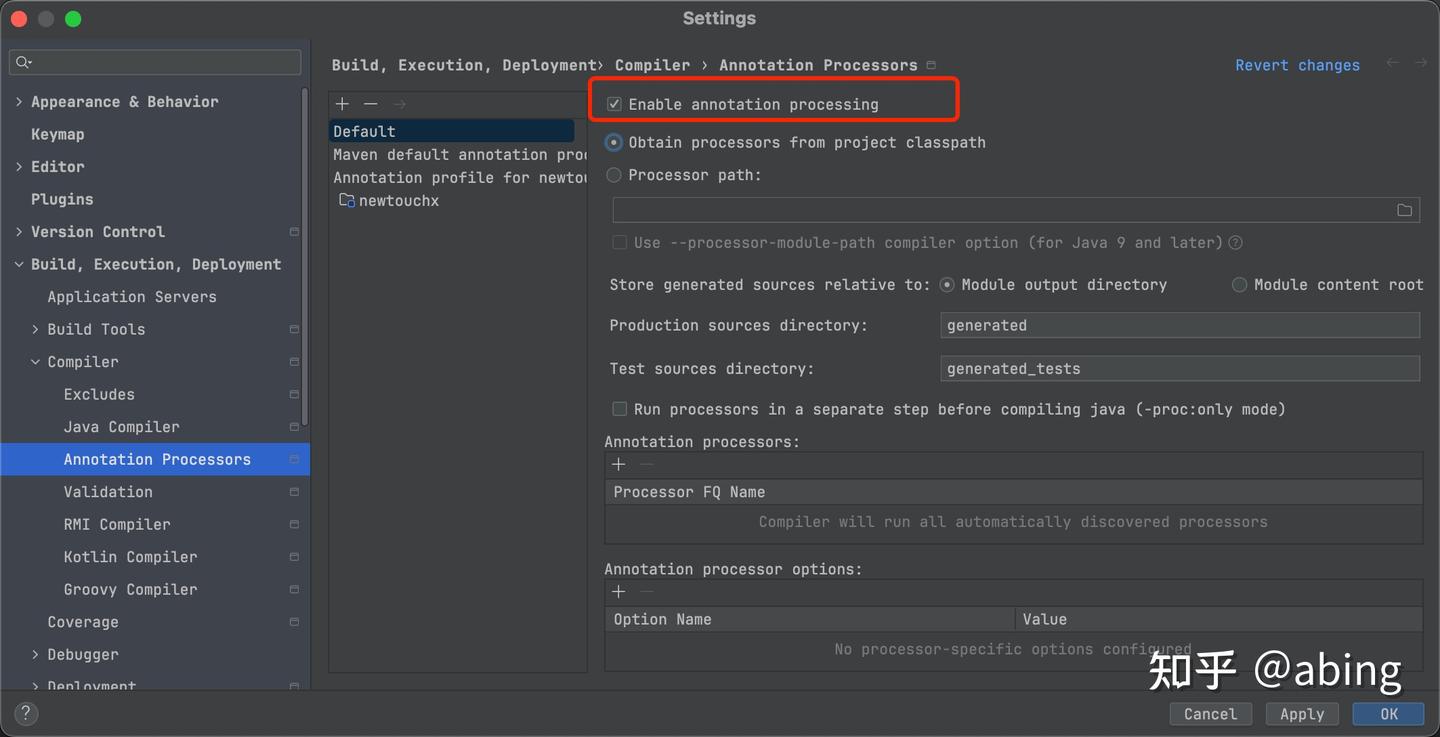Click project icon beside Build Tools
This screenshot has height=737, width=1440.
coord(294,329)
